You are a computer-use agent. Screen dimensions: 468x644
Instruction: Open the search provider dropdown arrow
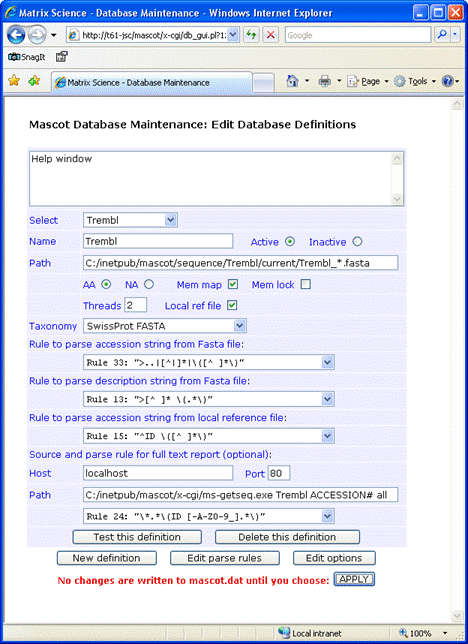[x=455, y=35]
